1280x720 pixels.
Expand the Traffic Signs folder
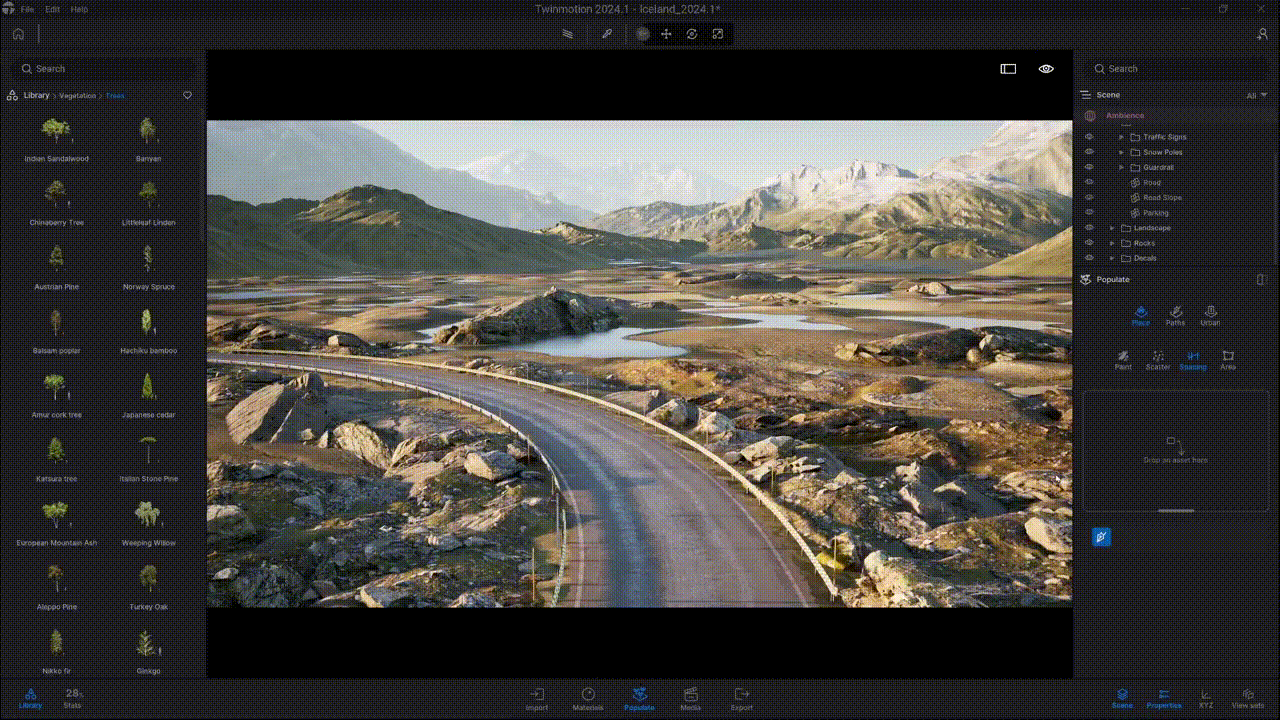tap(1121, 137)
